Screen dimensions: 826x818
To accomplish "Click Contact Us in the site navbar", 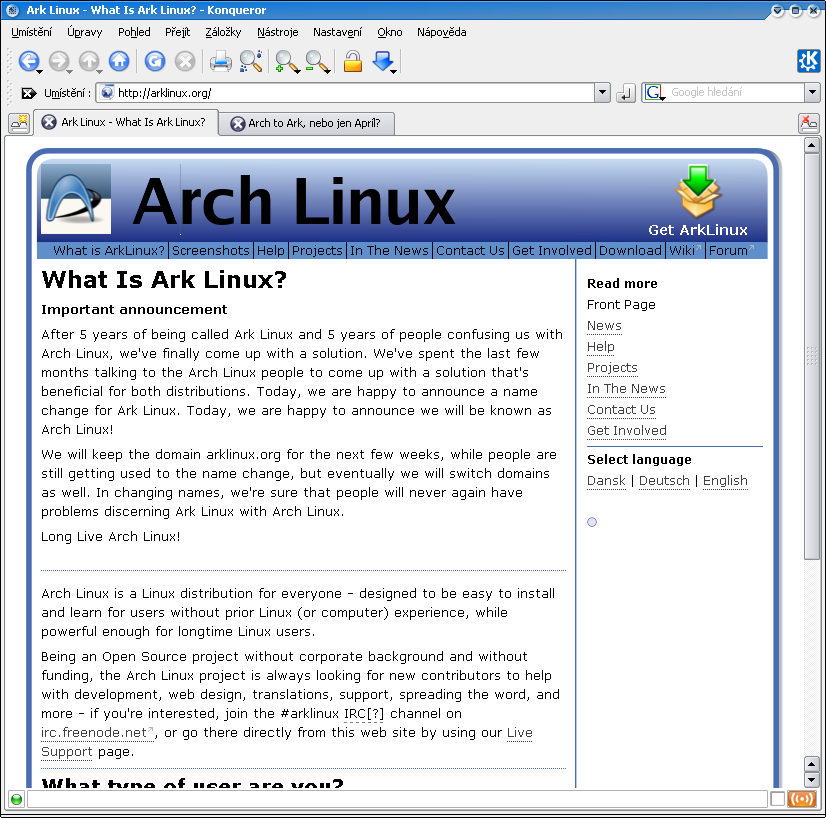I will pos(470,251).
